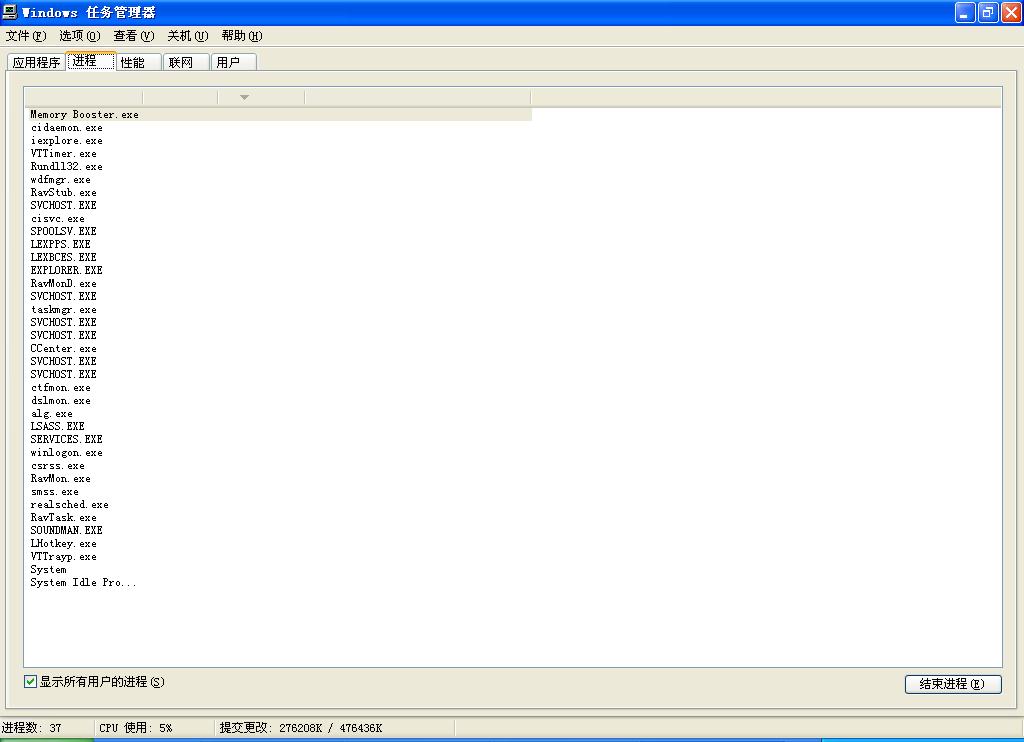1024x742 pixels.
Task: Select the Rundll32.exe process
Action: coord(67,167)
